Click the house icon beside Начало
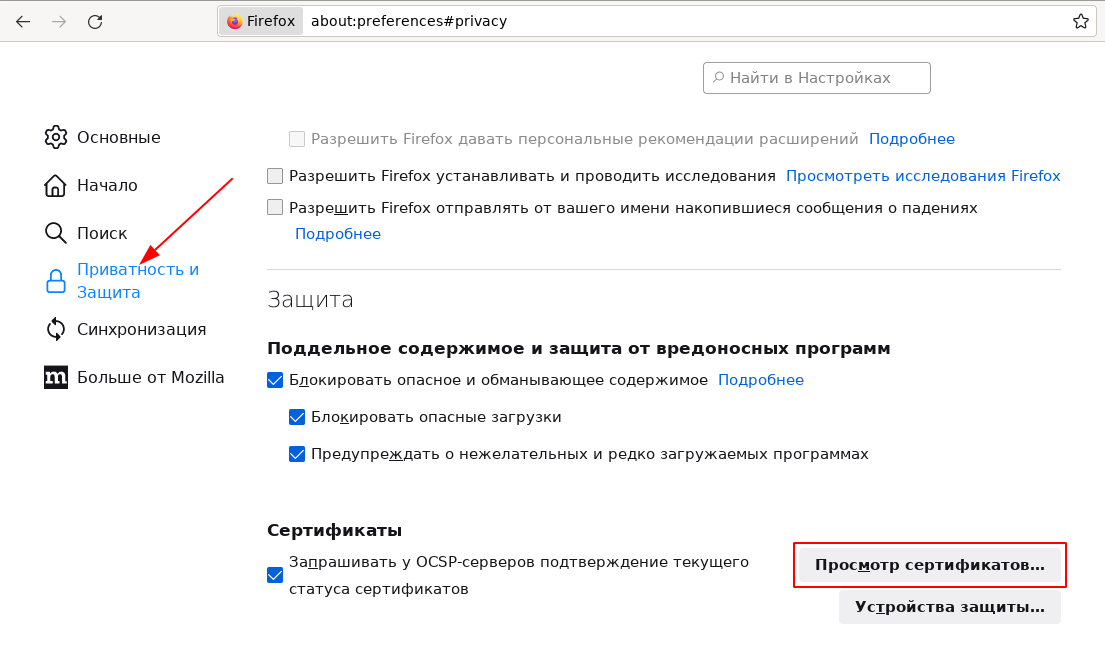This screenshot has width=1105, height=667. tap(56, 185)
